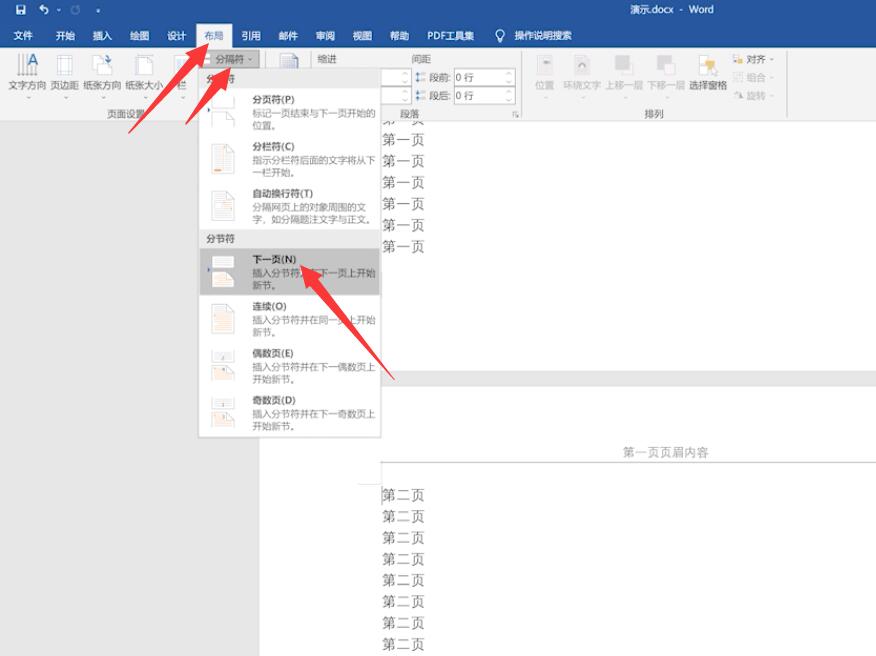
Task: Open the 选择窗格 selection pane
Action: (x=707, y=72)
